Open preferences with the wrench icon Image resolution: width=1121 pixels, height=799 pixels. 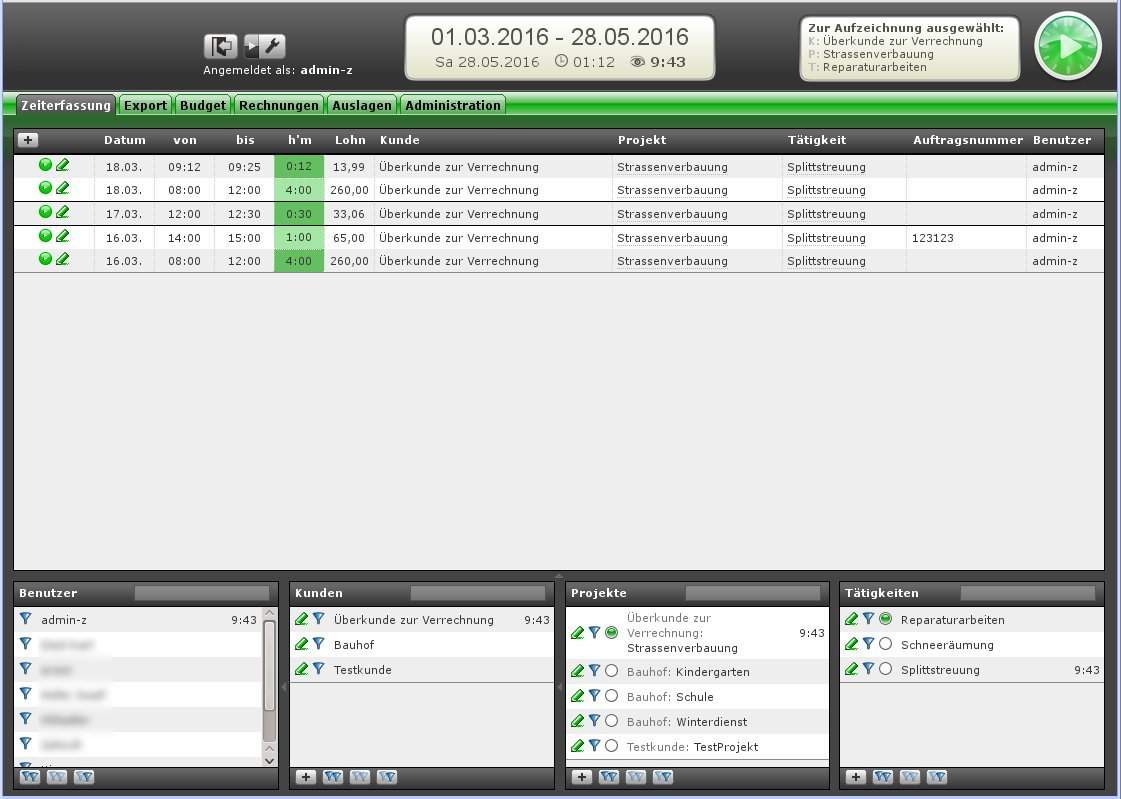(266, 46)
